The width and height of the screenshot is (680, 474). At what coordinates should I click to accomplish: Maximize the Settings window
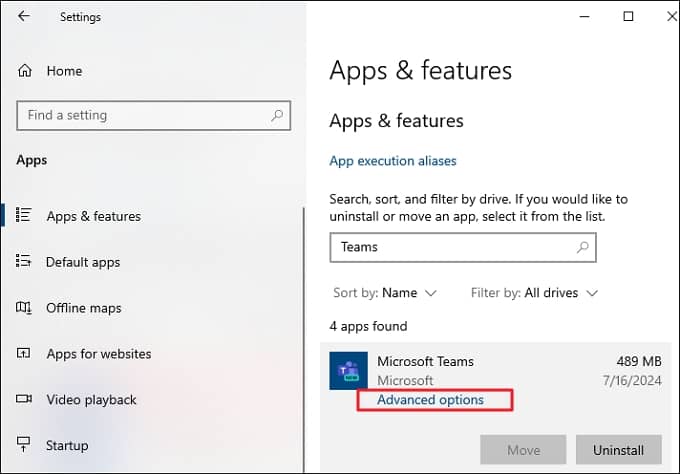pyautogui.click(x=628, y=16)
